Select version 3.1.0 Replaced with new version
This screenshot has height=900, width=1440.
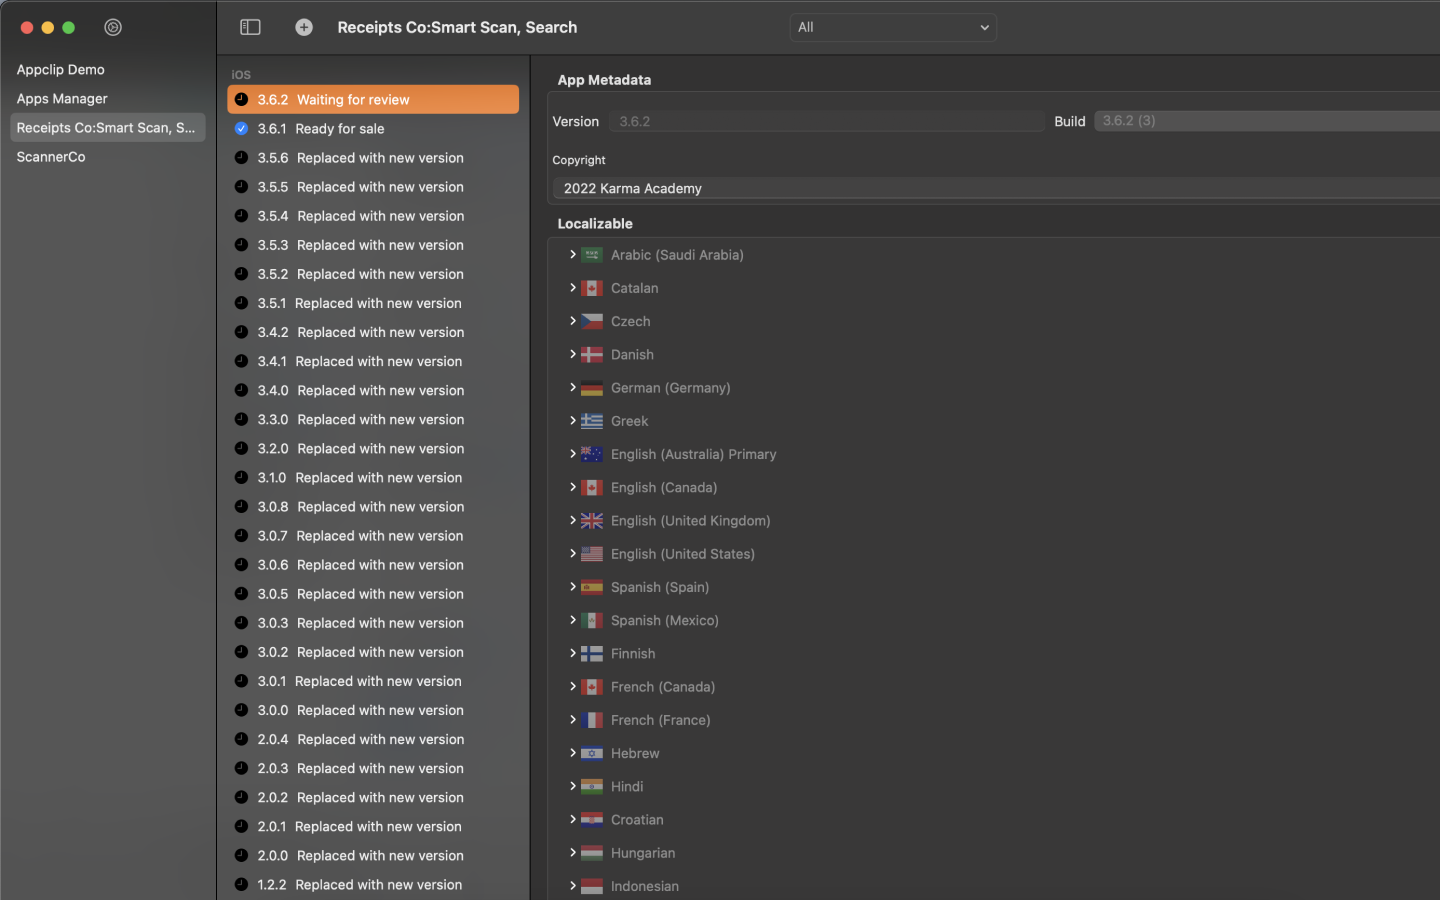(x=373, y=477)
